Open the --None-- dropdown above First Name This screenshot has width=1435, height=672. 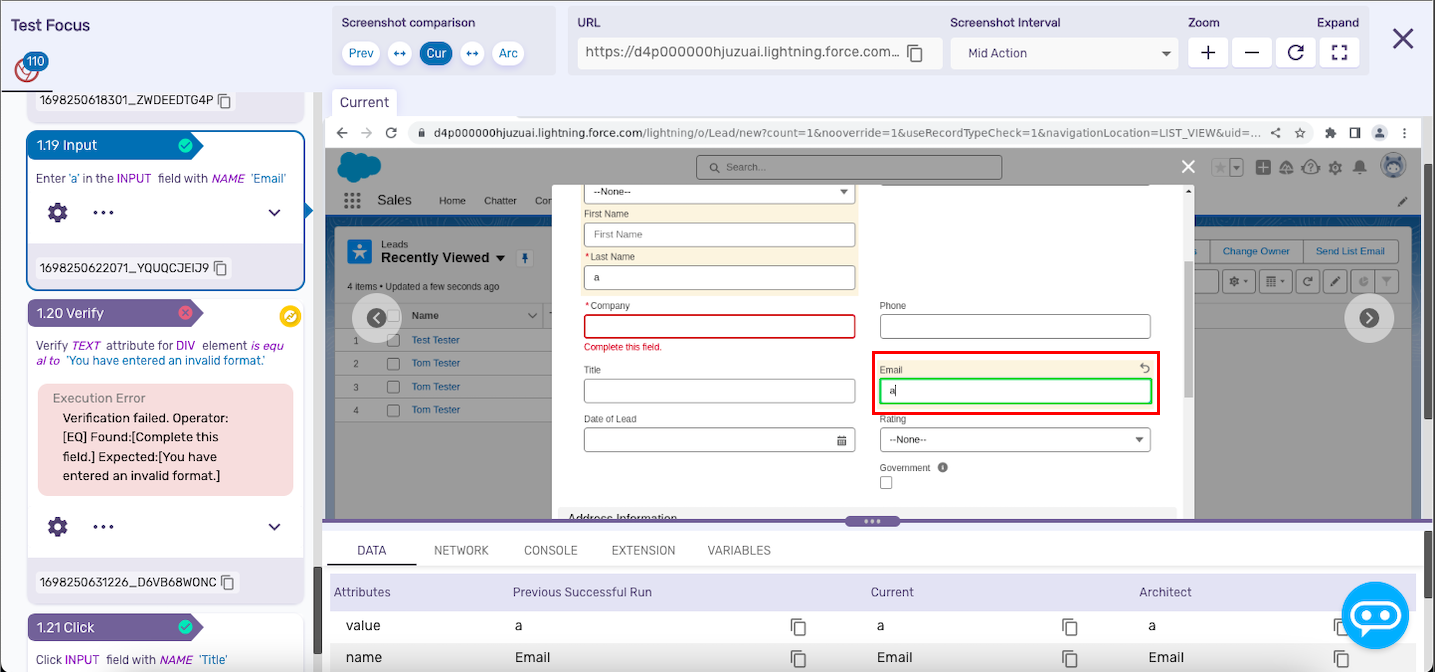(719, 192)
